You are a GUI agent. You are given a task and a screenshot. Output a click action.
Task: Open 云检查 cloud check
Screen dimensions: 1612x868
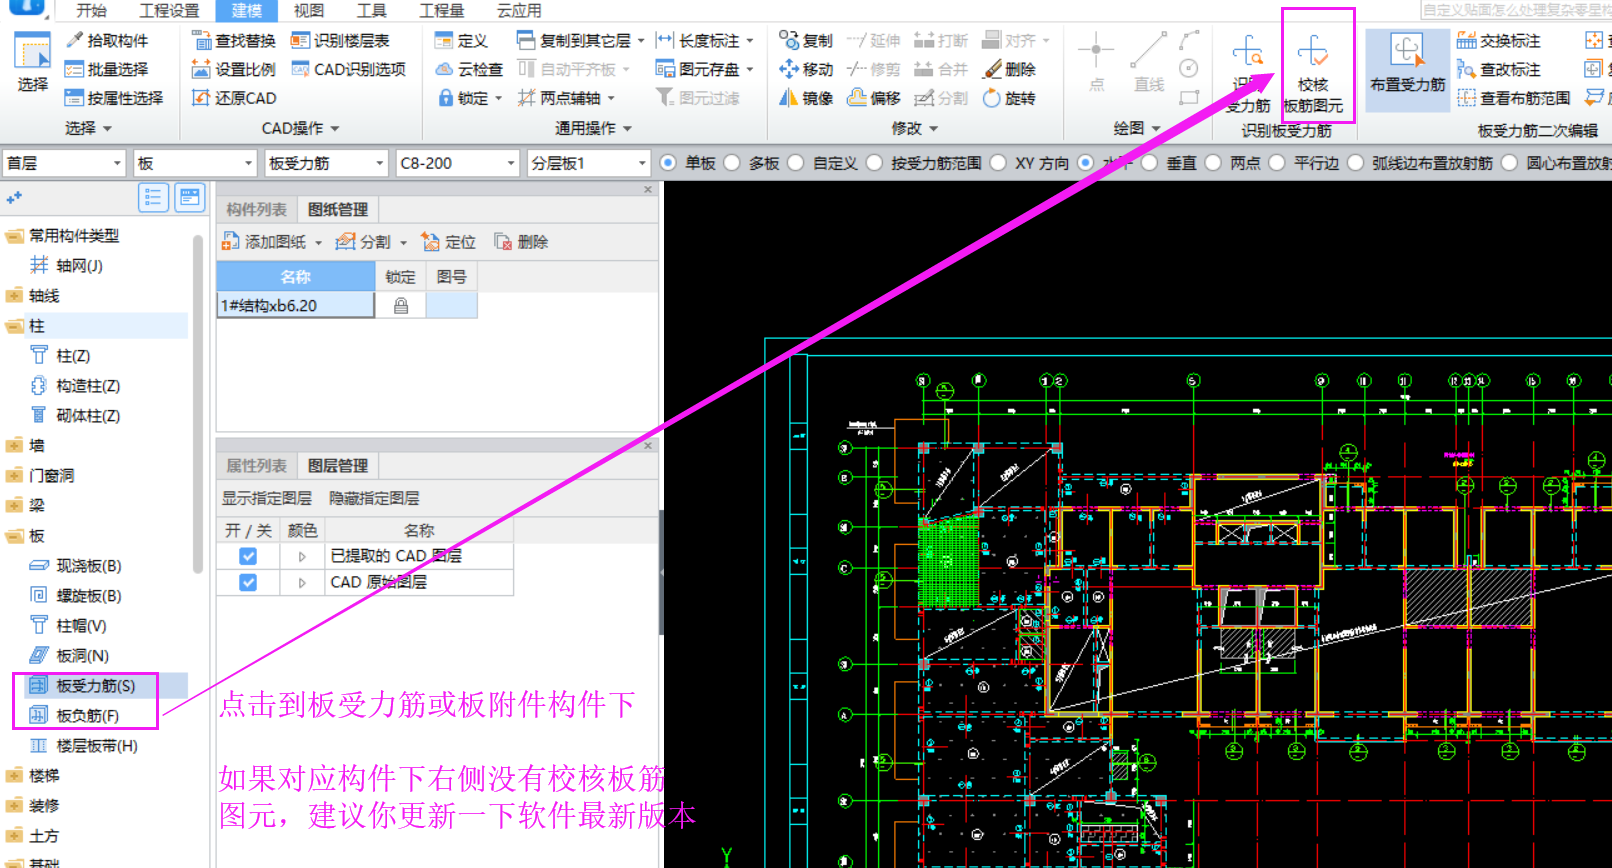coord(469,69)
